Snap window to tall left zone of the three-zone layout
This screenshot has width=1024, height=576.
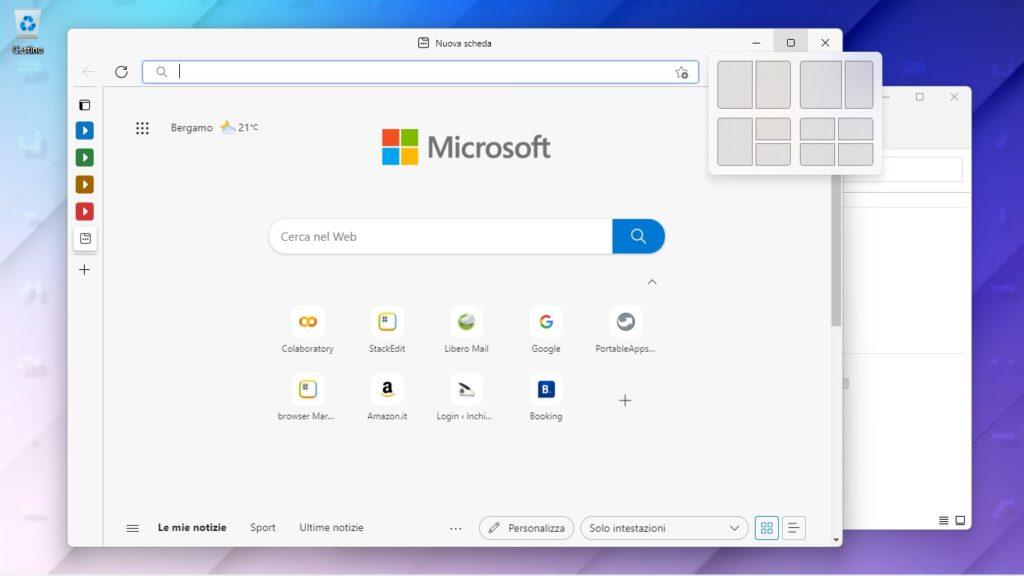click(x=735, y=142)
